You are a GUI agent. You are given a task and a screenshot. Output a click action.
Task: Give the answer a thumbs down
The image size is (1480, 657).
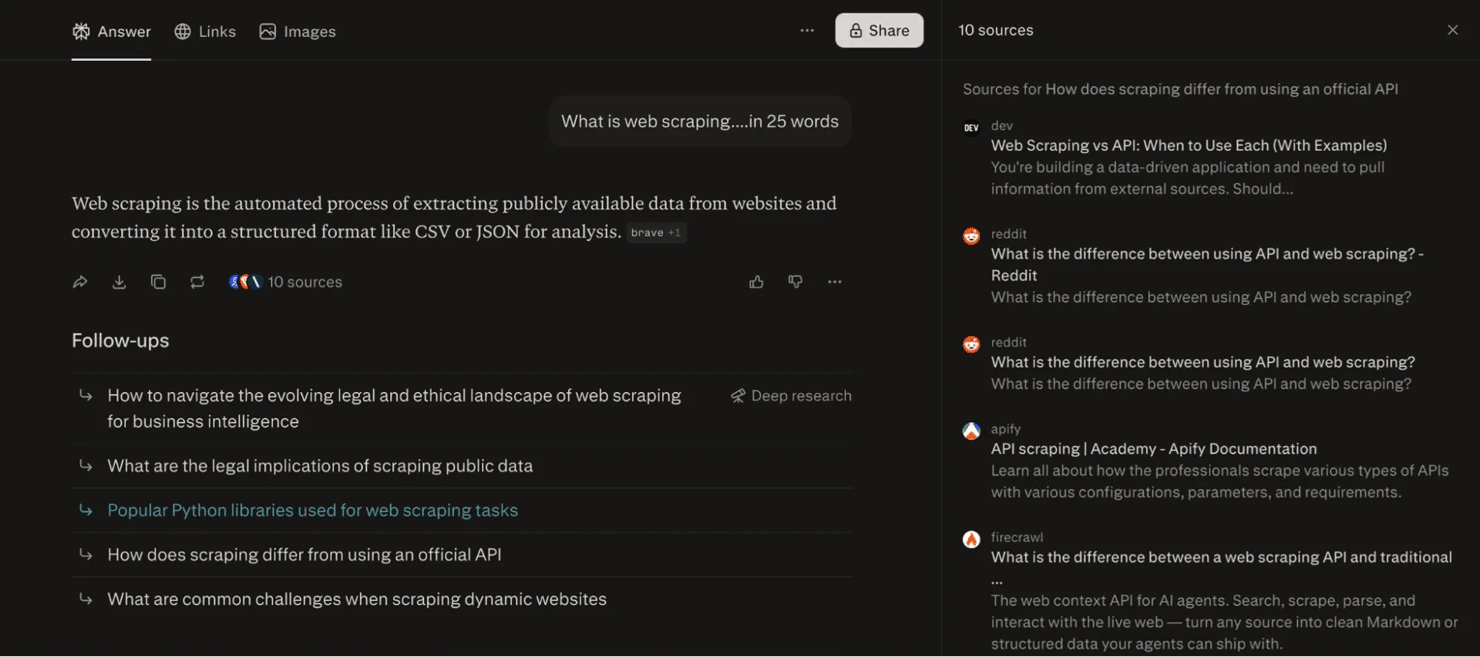pyautogui.click(x=795, y=282)
